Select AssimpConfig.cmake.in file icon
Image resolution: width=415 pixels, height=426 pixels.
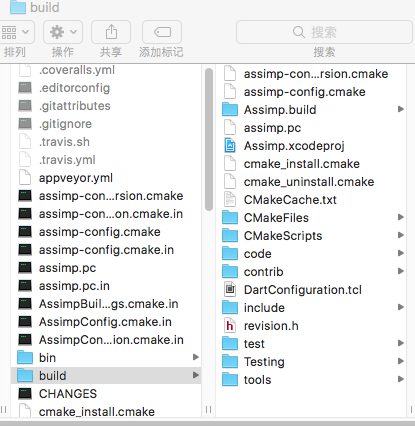25,321
